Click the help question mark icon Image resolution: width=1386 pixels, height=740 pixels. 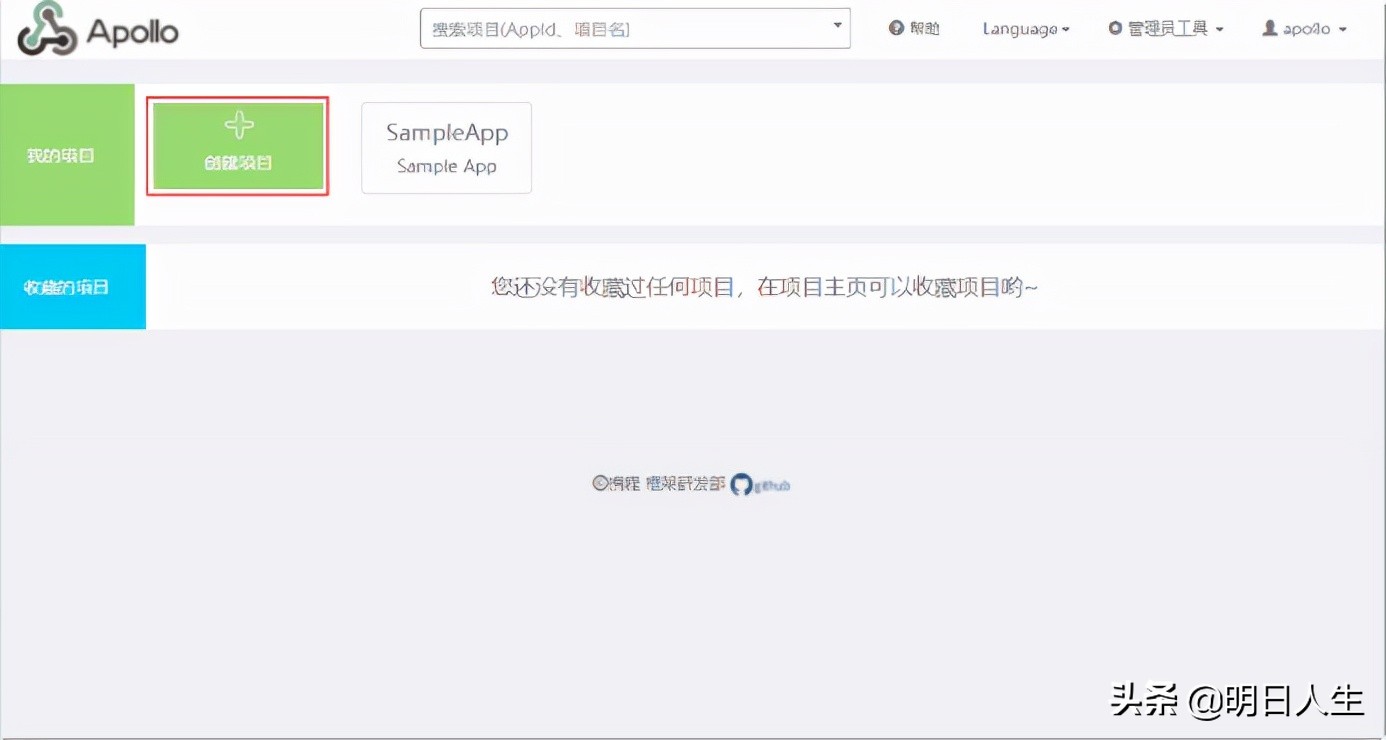coord(896,29)
